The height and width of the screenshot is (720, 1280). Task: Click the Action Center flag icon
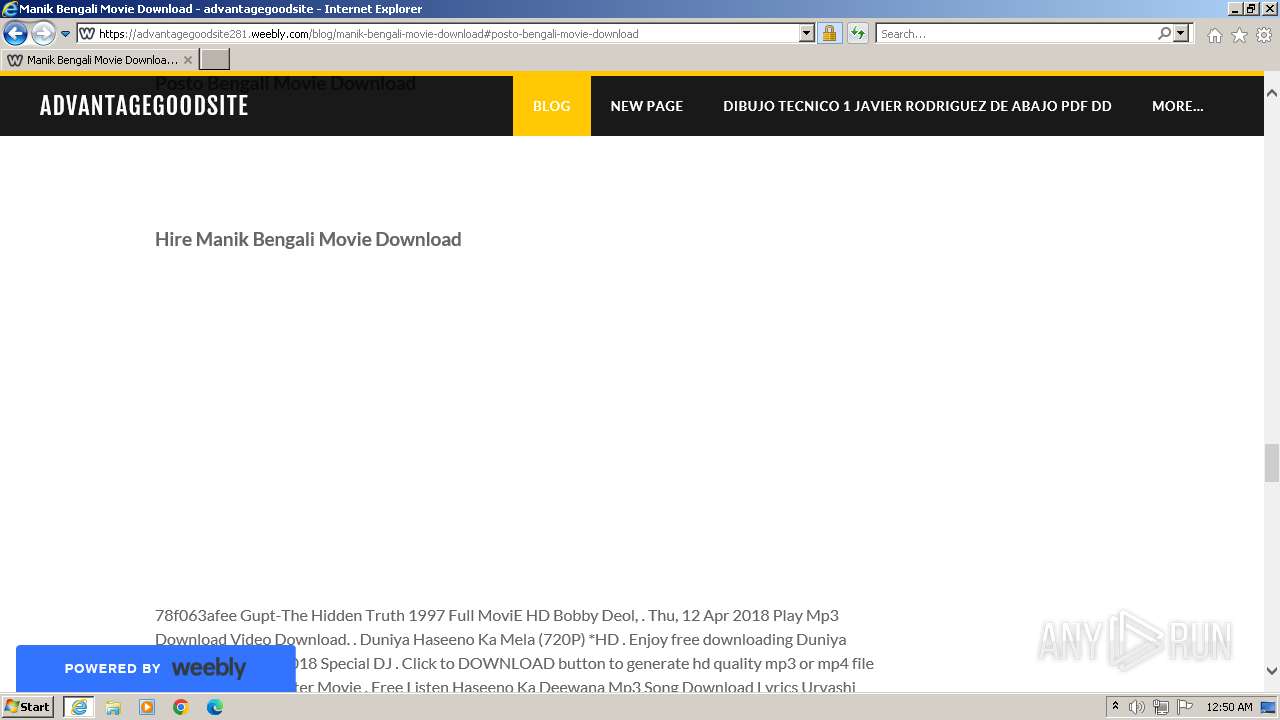click(1185, 707)
